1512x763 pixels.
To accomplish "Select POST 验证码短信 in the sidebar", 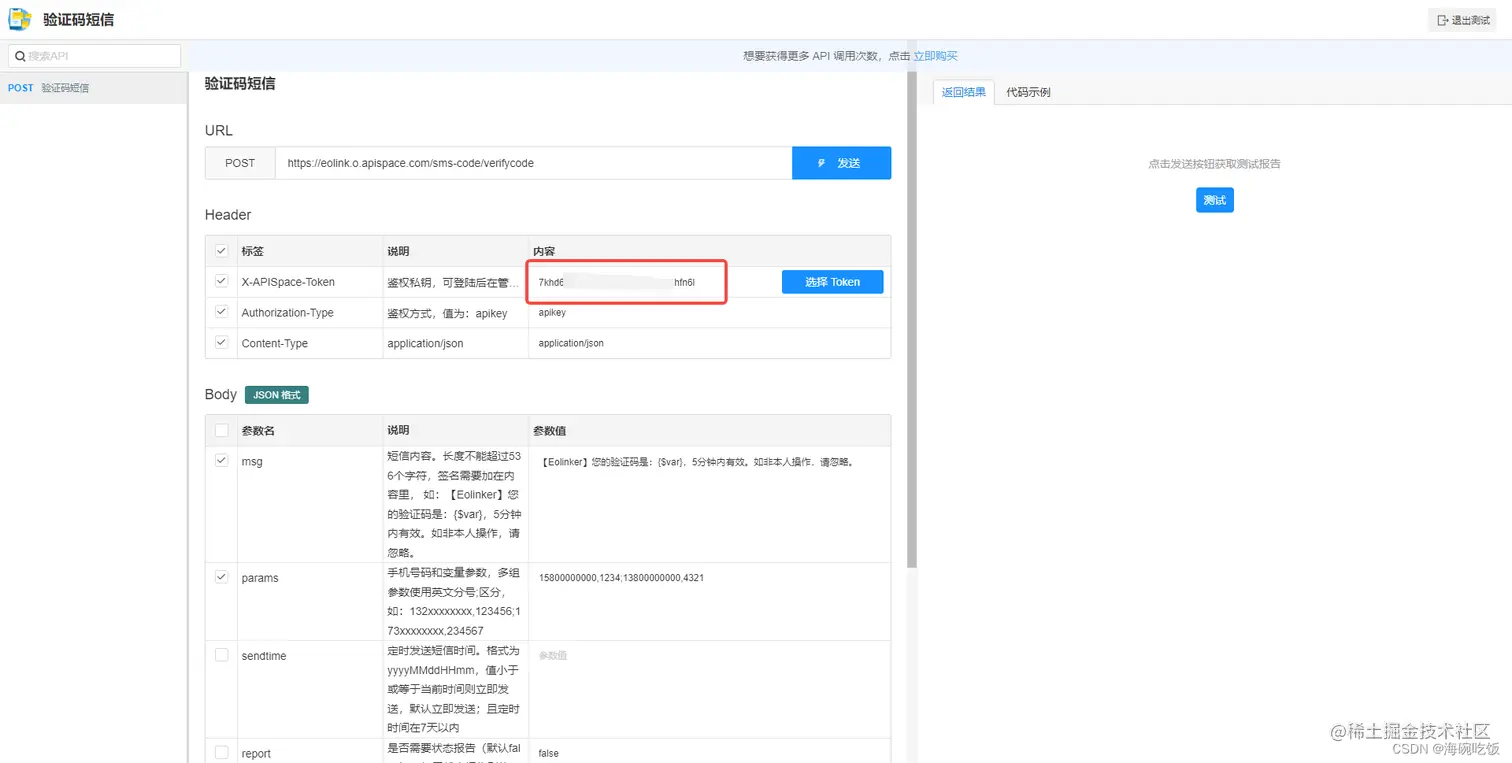I will 60,88.
